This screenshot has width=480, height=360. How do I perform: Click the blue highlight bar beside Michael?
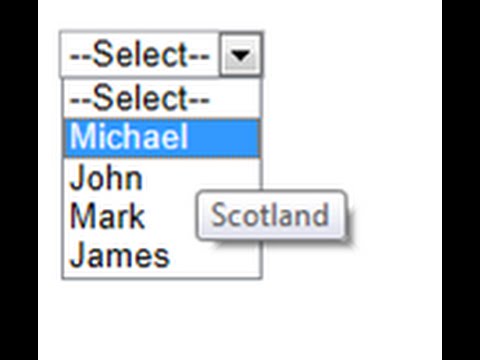click(x=223, y=137)
